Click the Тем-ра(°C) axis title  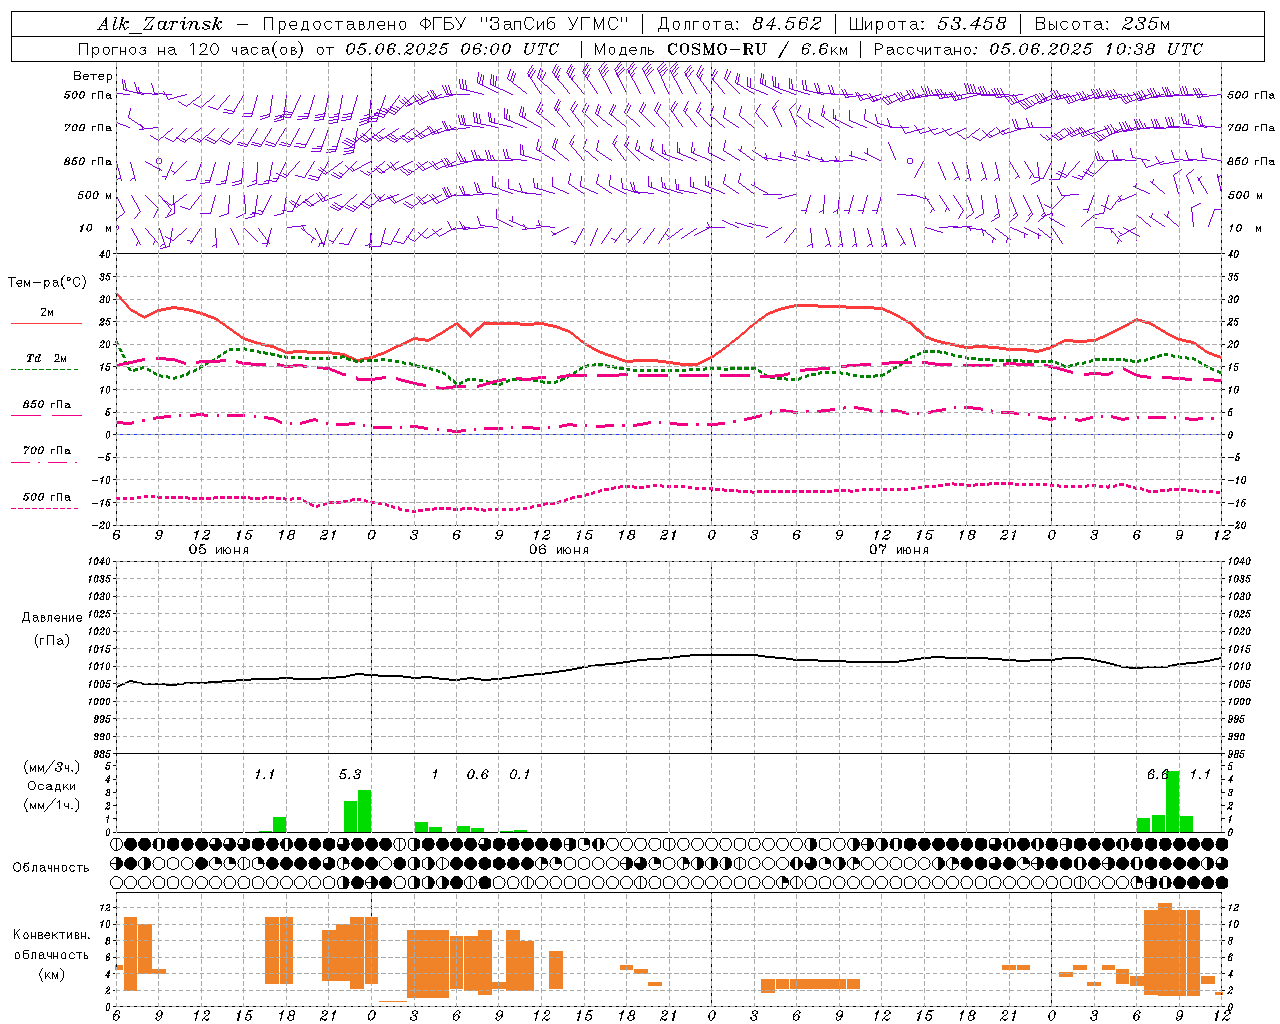[x=47, y=283]
